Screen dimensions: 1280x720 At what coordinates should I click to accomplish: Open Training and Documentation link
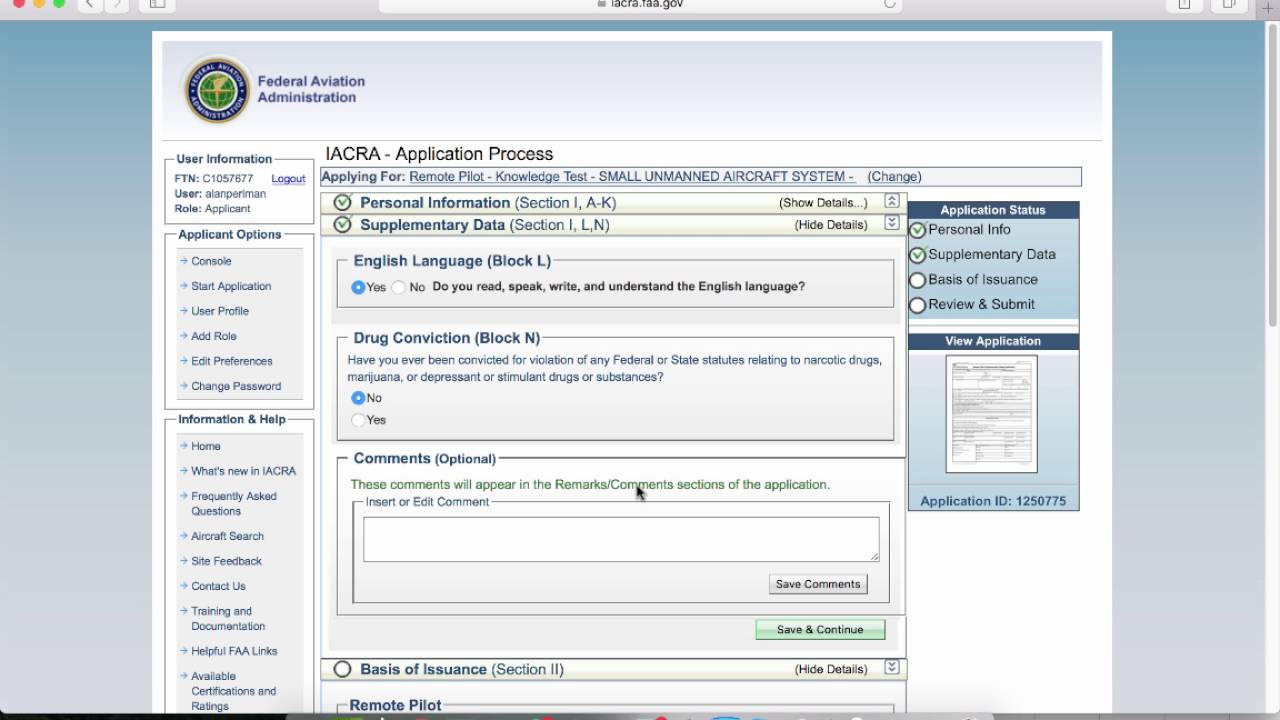228,618
